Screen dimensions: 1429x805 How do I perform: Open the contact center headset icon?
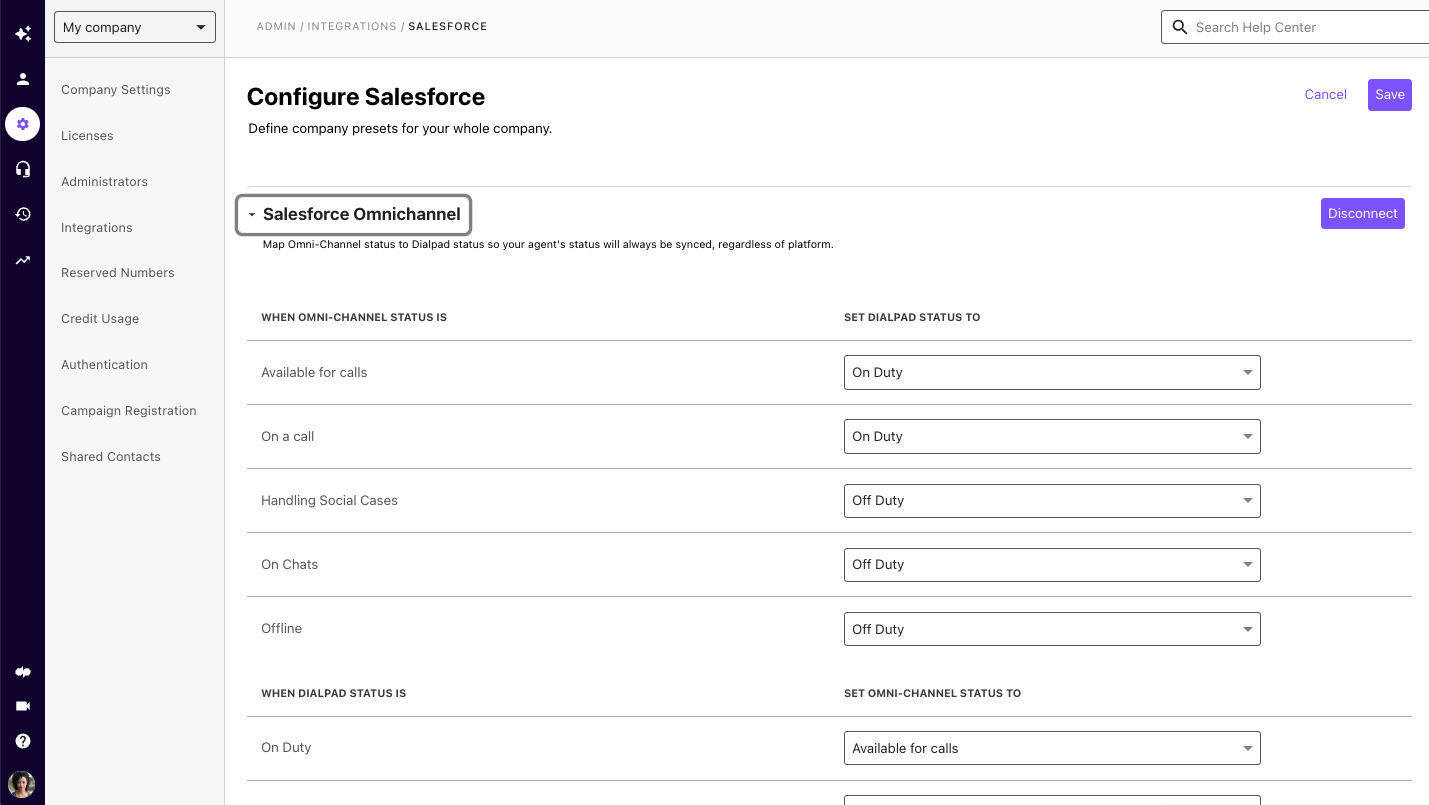point(22,169)
